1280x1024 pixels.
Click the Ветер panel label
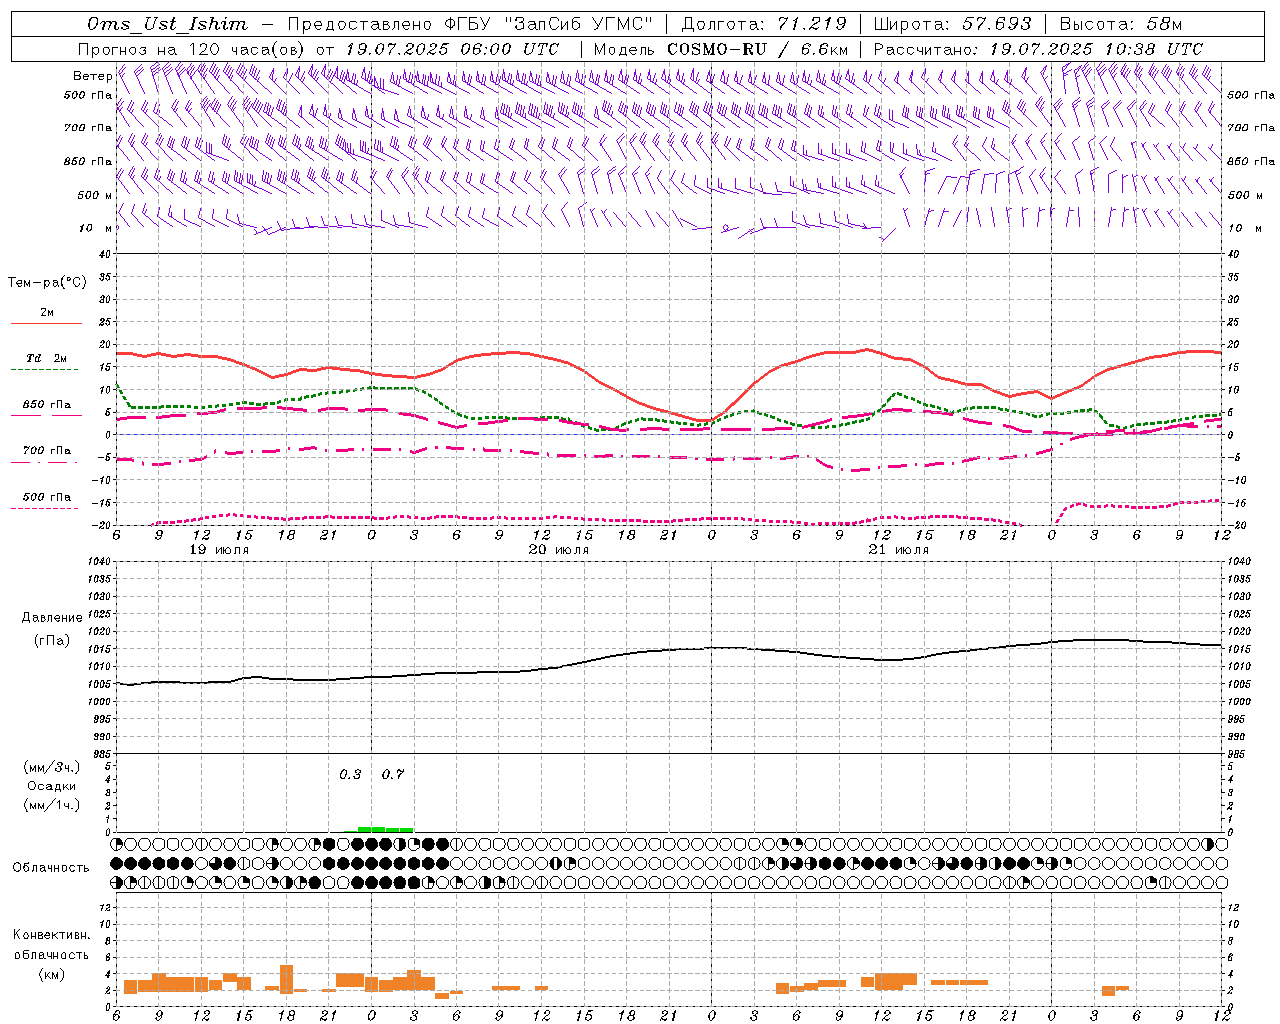92,76
